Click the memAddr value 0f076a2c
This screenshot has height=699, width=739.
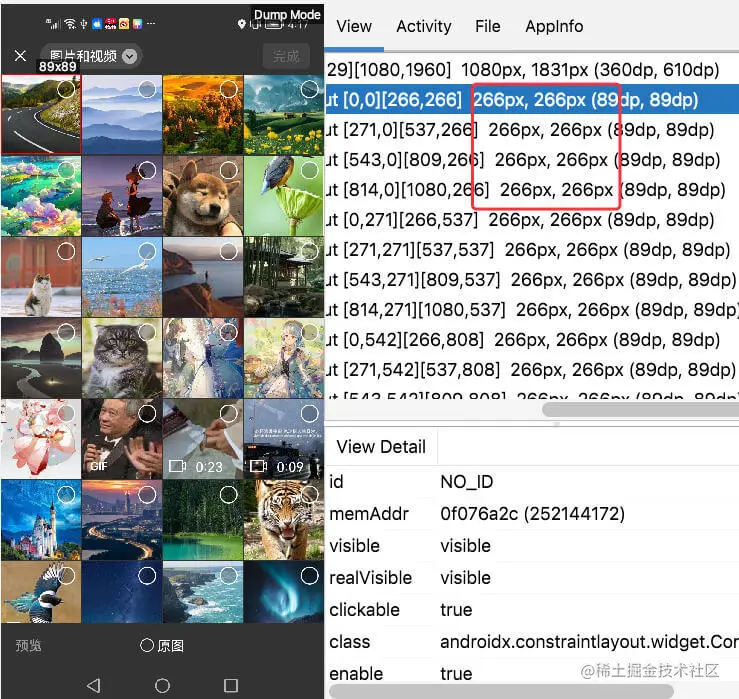tap(532, 514)
